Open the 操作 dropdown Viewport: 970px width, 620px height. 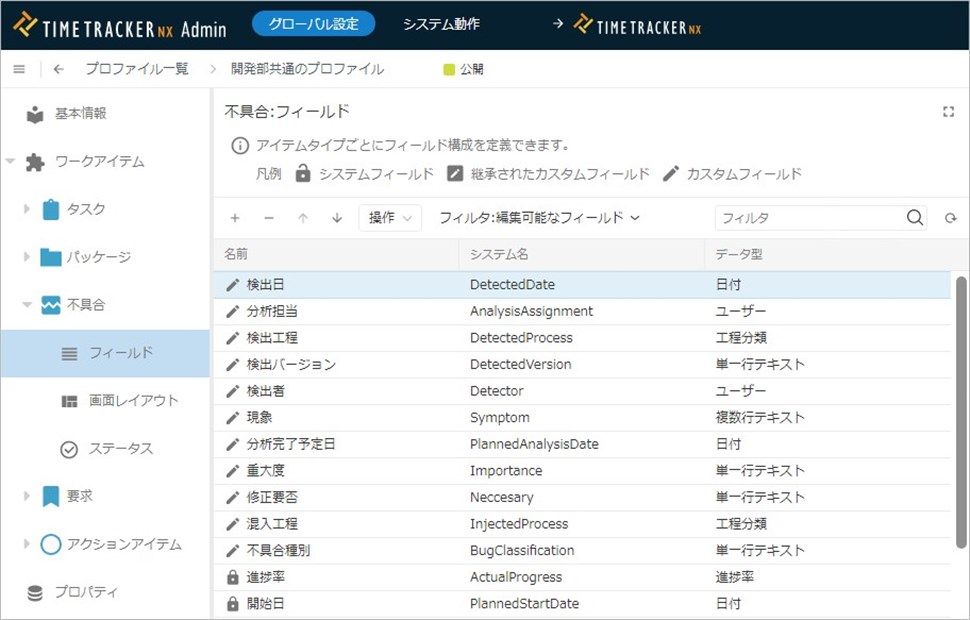(390, 218)
